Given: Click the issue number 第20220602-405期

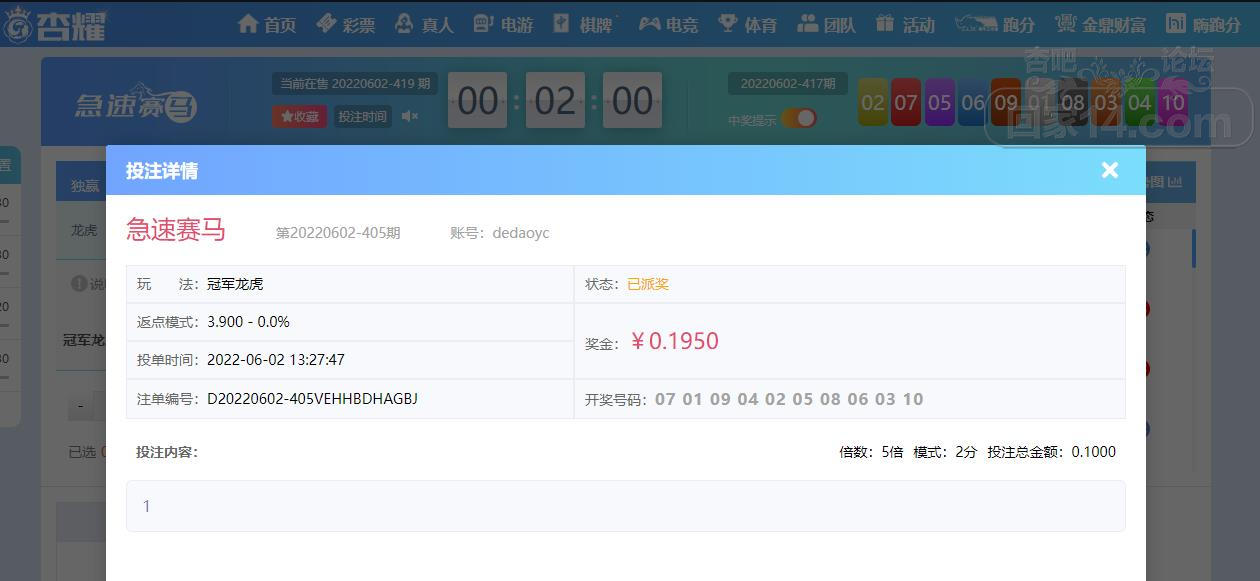Looking at the screenshot, I should (338, 233).
